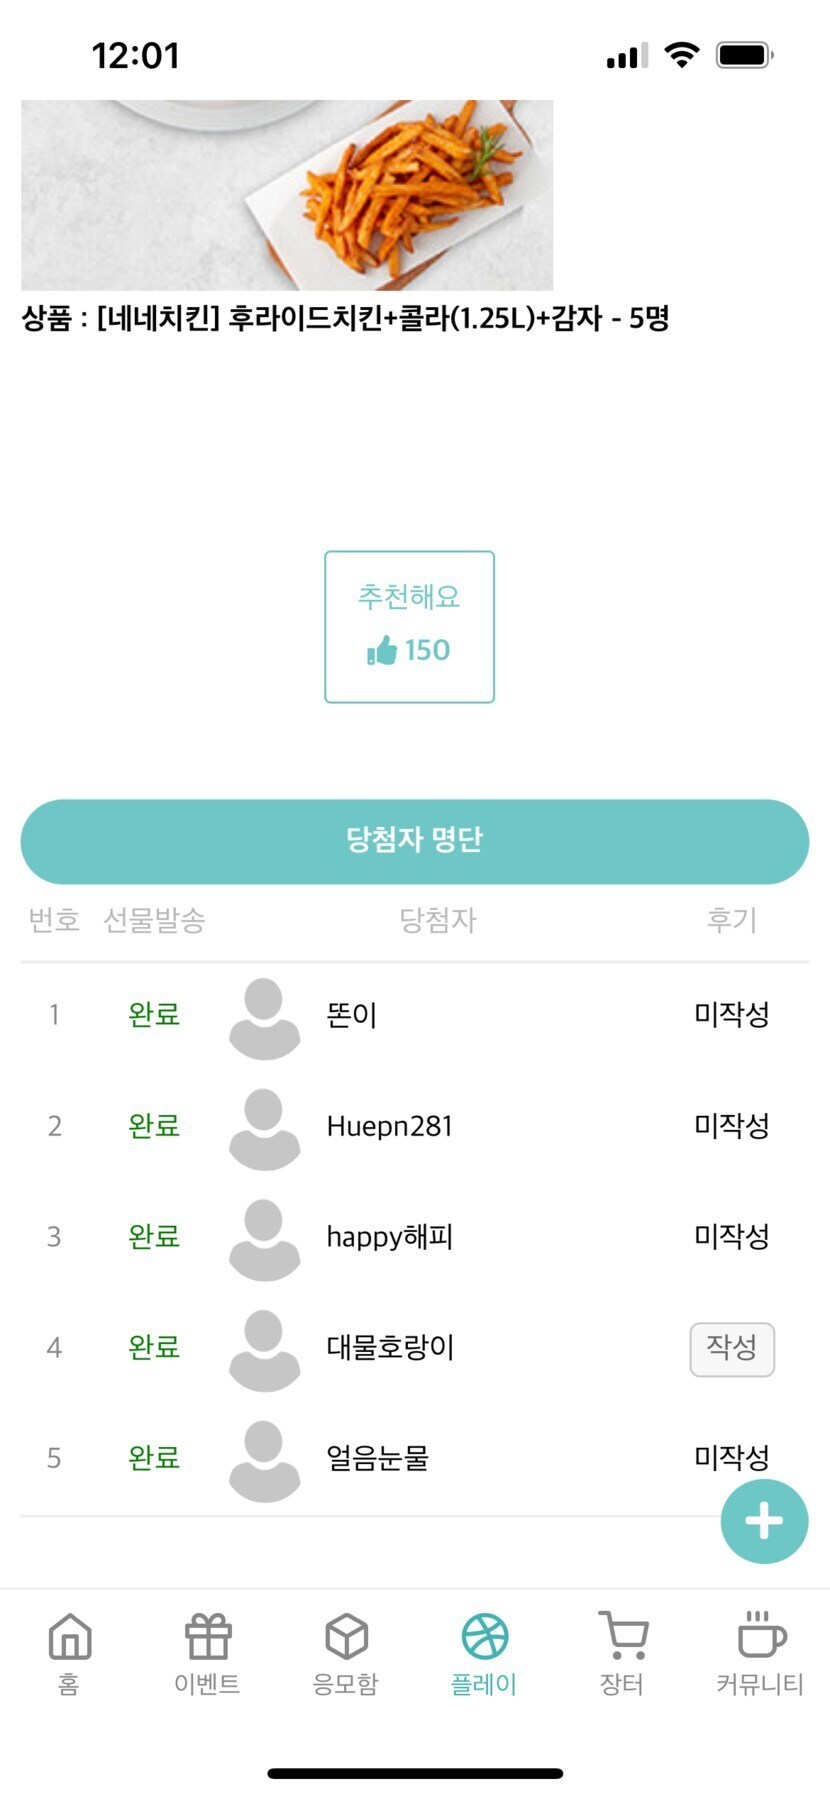Tap the 후기 column header
The width and height of the screenshot is (830, 1796).
pyautogui.click(x=732, y=920)
